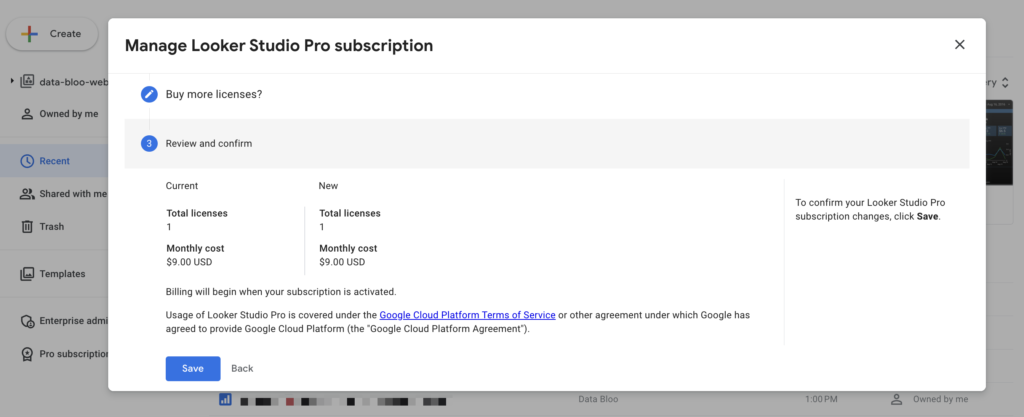The image size is (1024, 417).
Task: Open Google Cloud Platform Terms of Service link
Action: tap(468, 315)
